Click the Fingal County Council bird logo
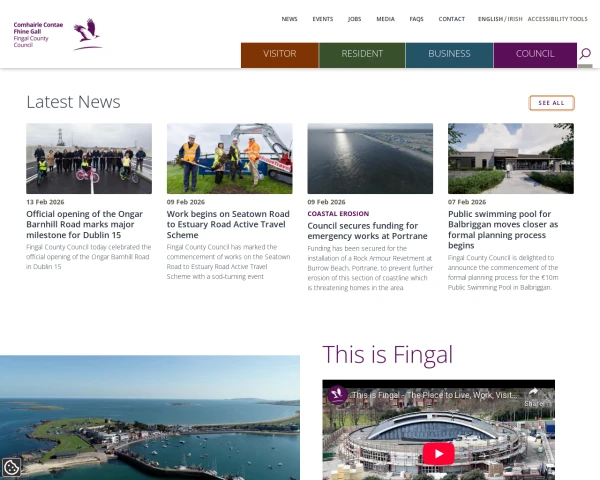 88,34
